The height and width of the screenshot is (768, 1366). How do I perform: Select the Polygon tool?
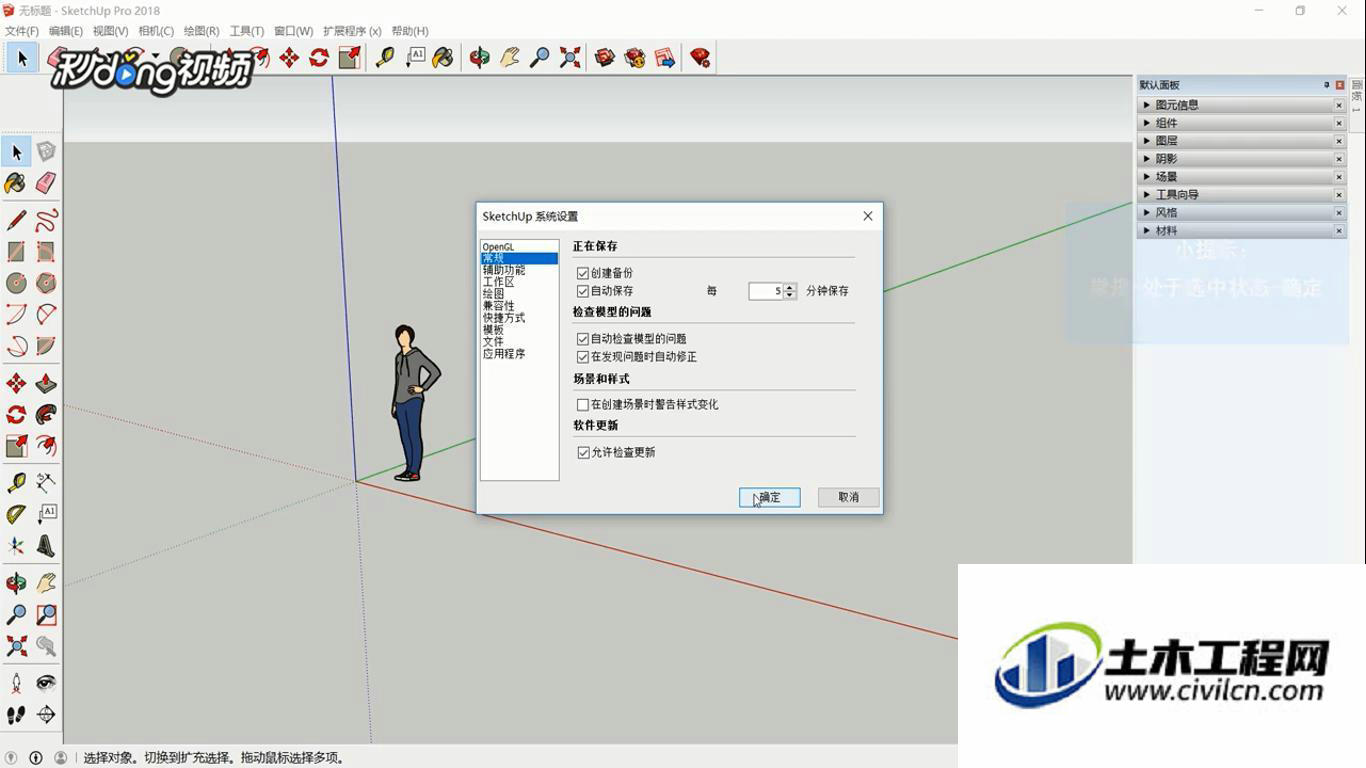coord(46,284)
